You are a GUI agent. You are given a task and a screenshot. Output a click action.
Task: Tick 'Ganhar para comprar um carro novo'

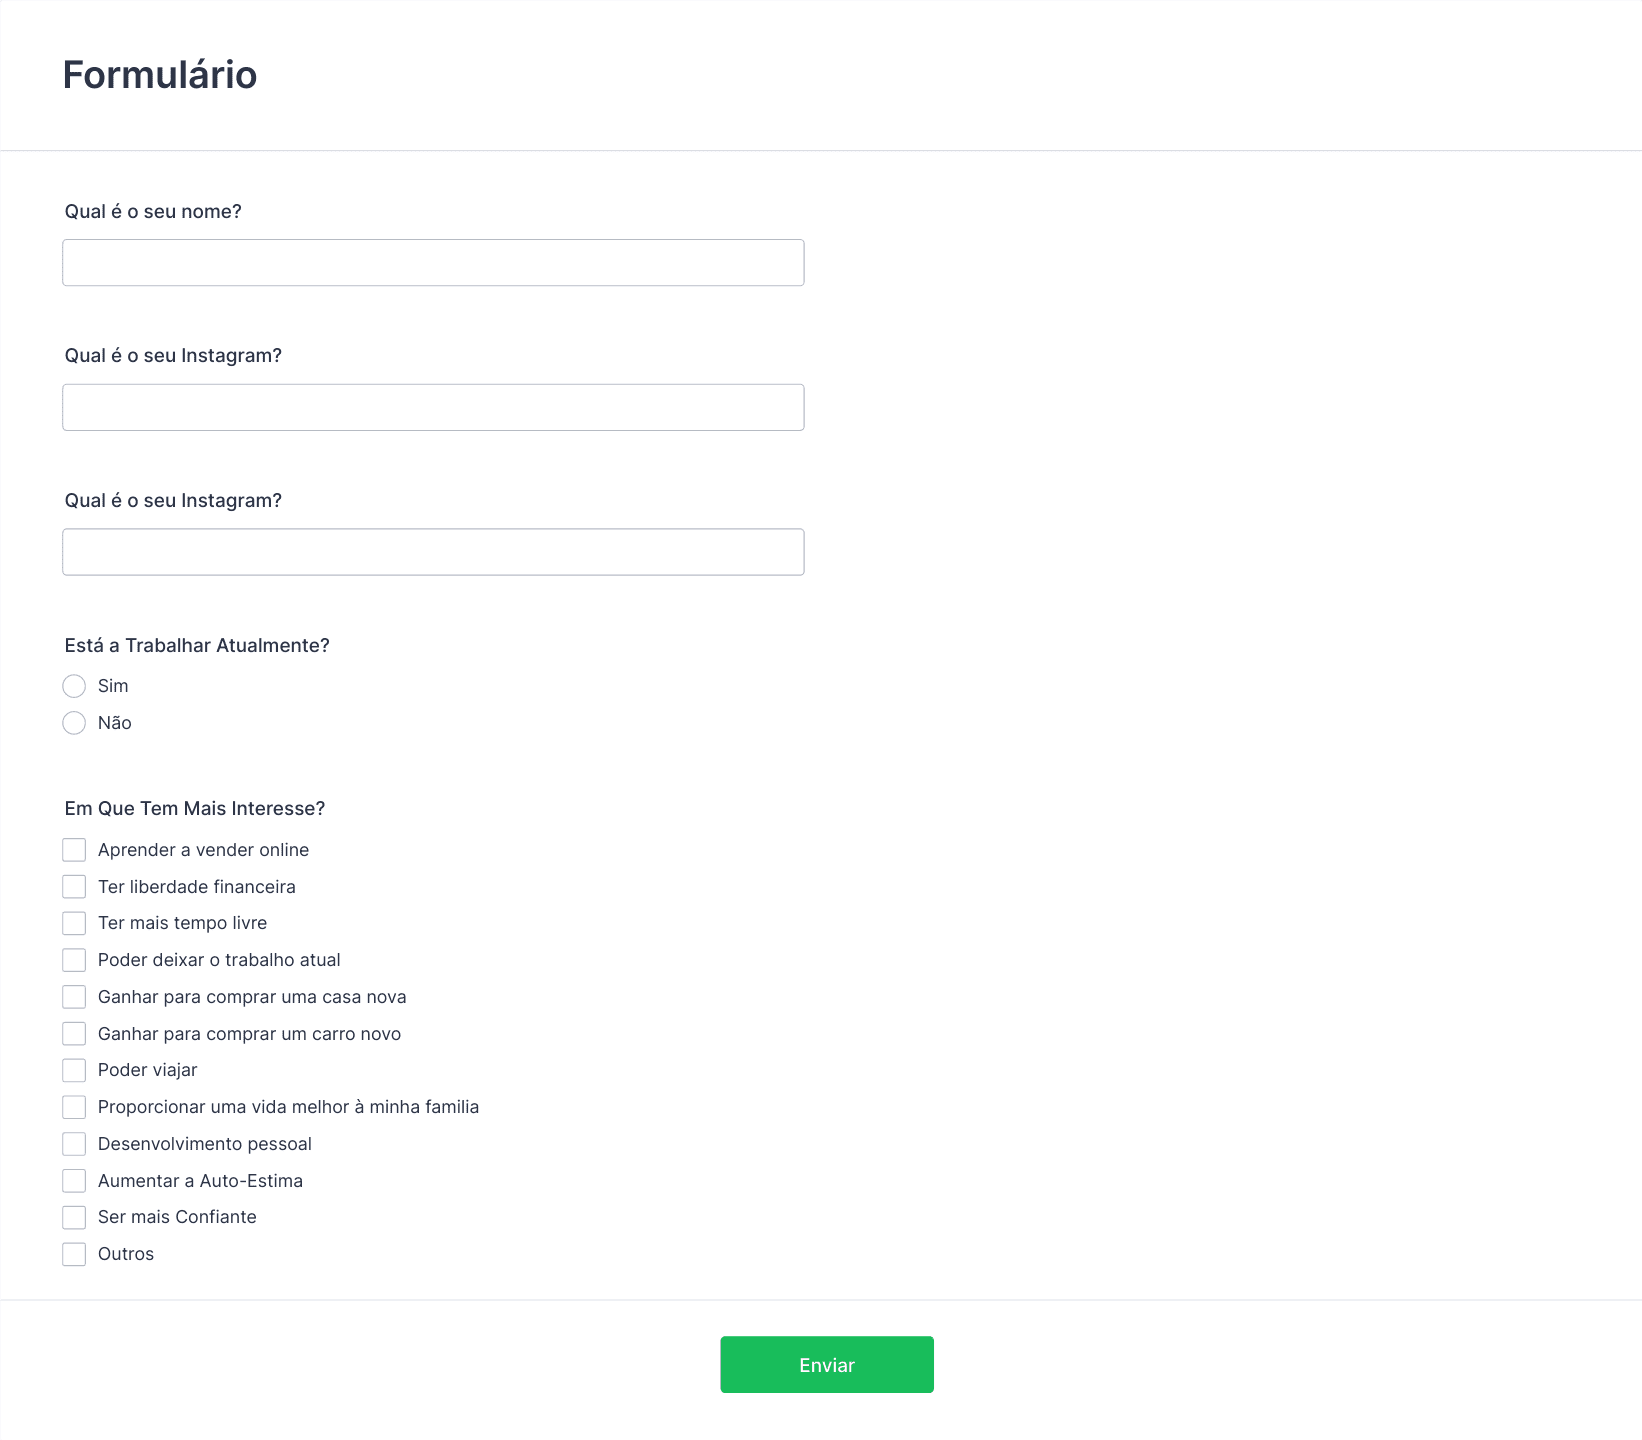(x=74, y=1034)
